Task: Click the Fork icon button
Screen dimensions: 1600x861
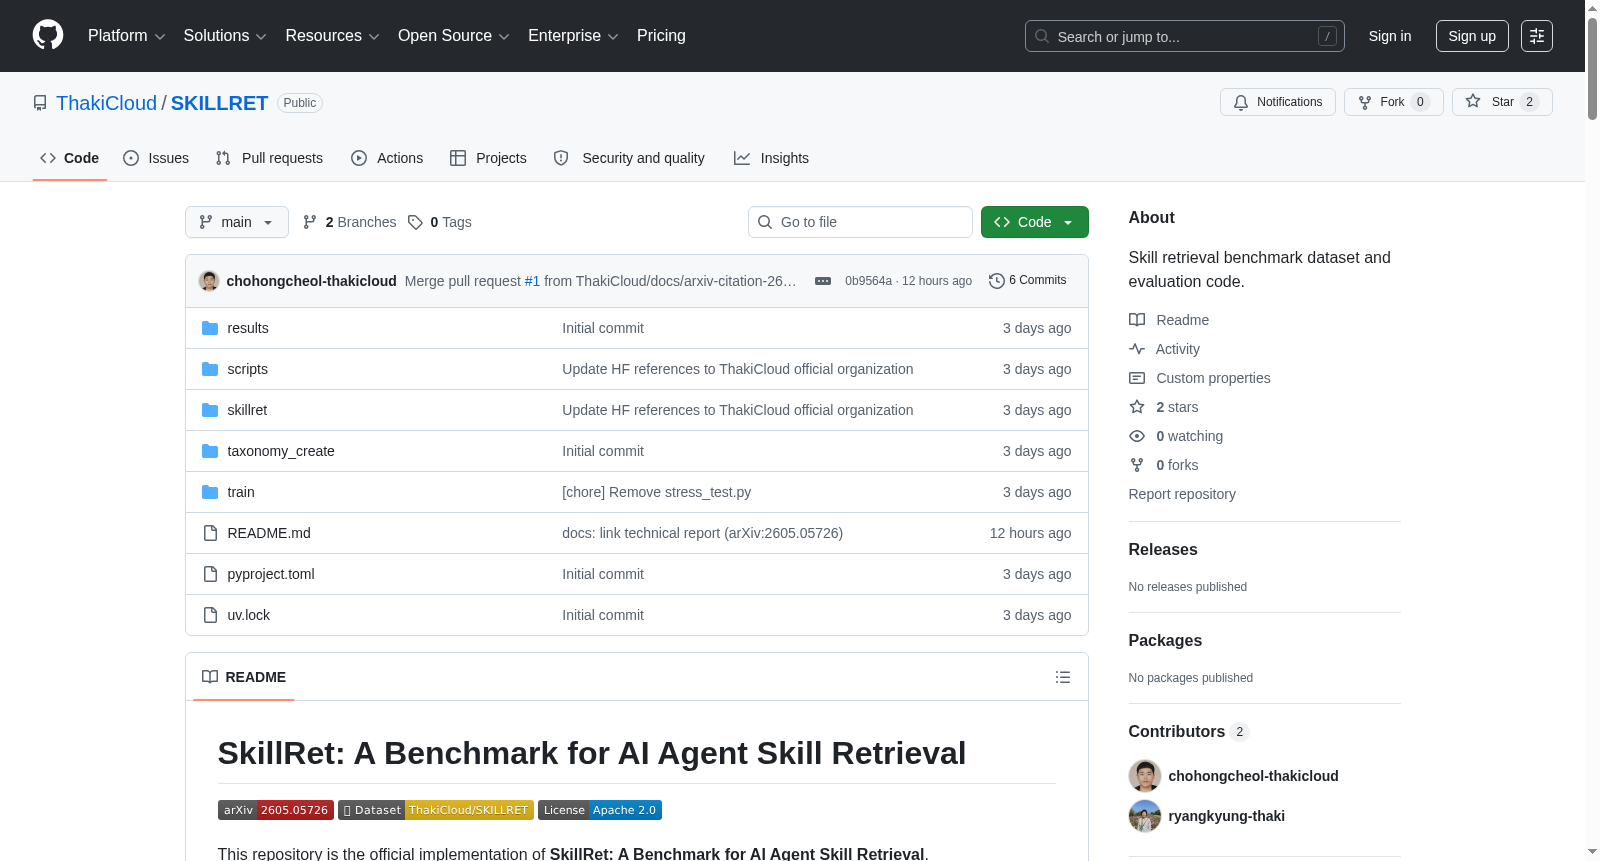Action: (1394, 102)
